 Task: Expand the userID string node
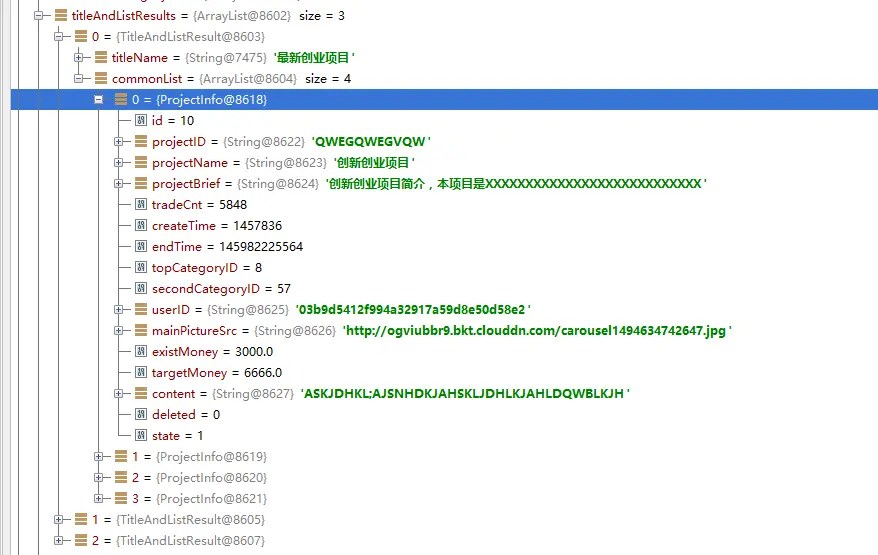tap(119, 310)
